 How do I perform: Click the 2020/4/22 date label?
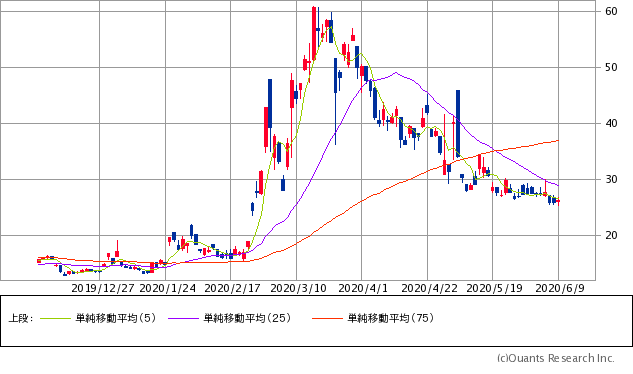(x=430, y=288)
